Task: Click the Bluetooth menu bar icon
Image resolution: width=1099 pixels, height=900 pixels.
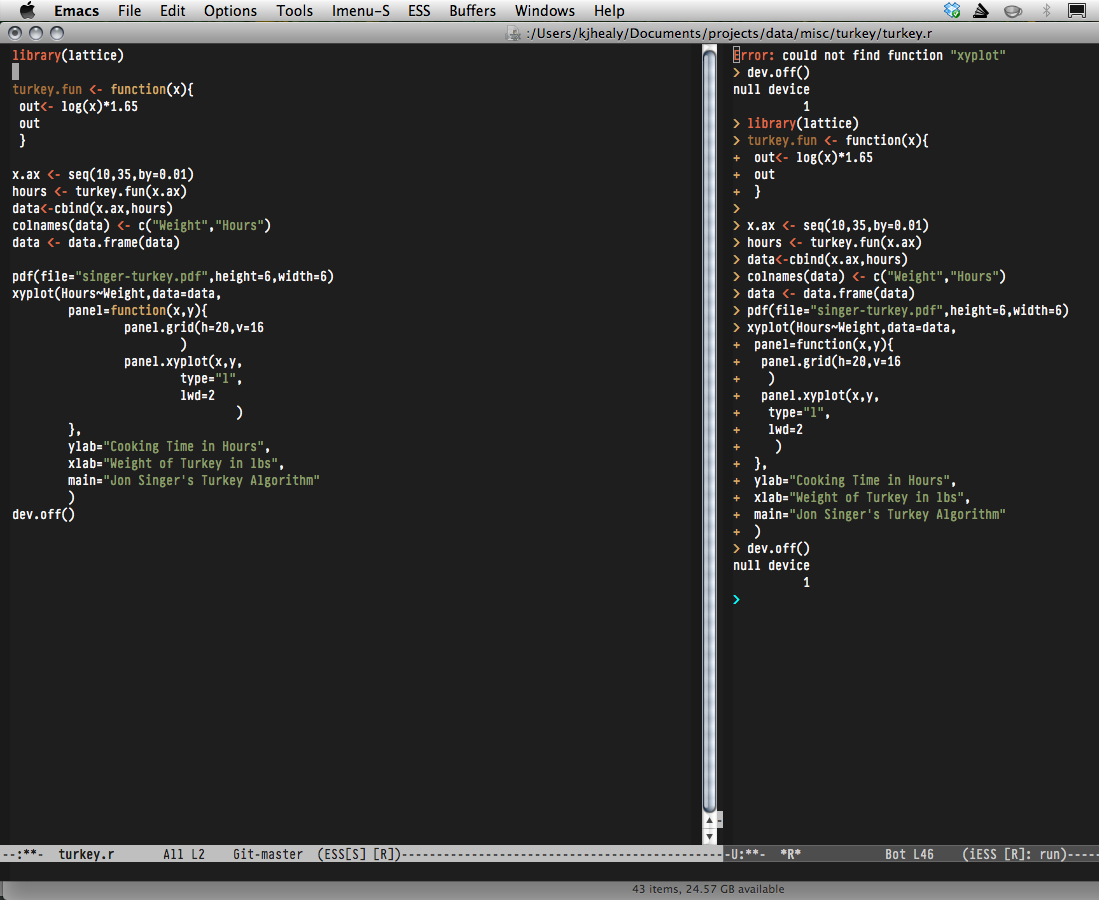Action: pos(1046,11)
